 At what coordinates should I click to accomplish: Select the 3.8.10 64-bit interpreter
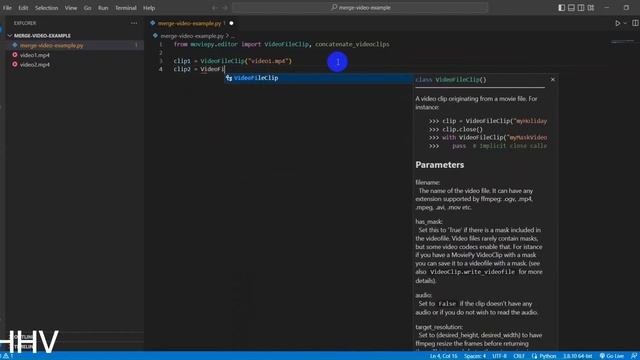tap(578, 356)
